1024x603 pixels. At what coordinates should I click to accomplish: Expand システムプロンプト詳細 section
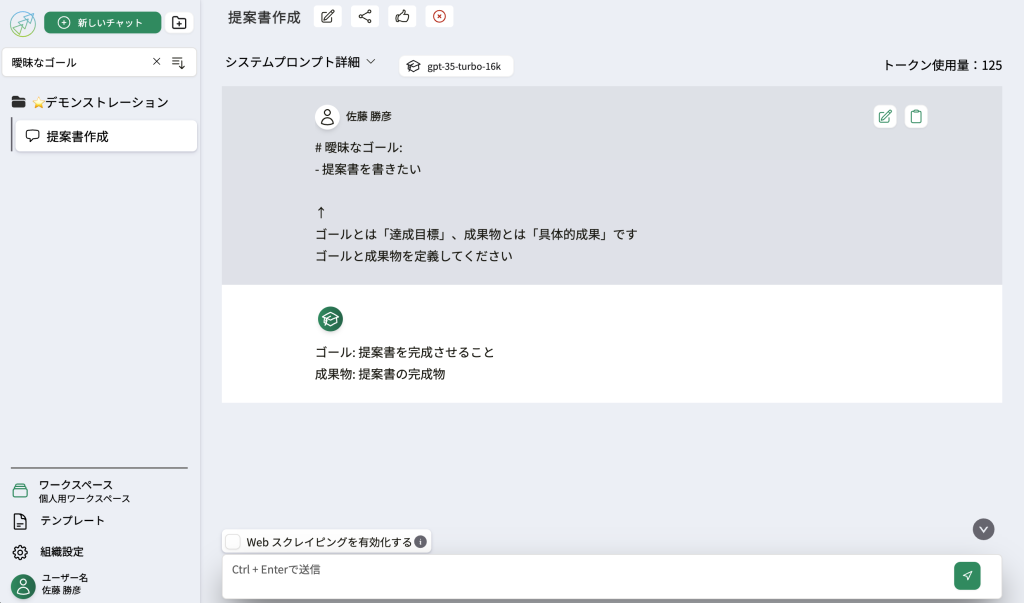coord(300,62)
